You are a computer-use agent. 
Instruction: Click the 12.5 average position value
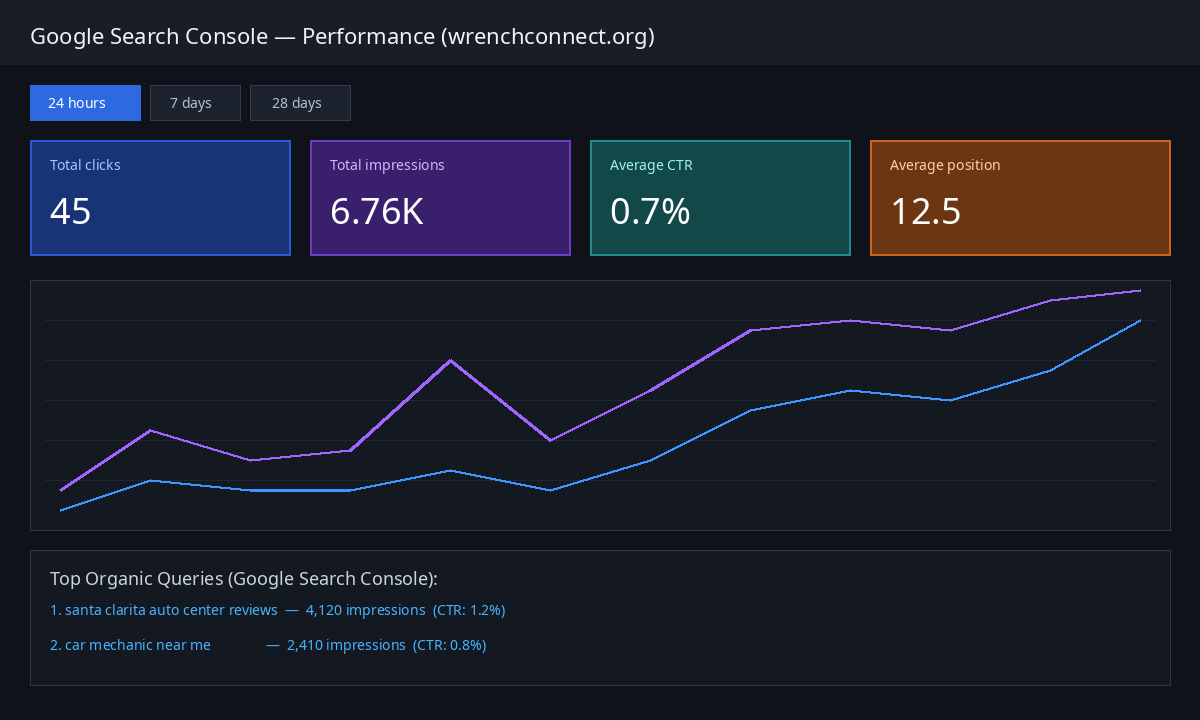click(x=926, y=212)
